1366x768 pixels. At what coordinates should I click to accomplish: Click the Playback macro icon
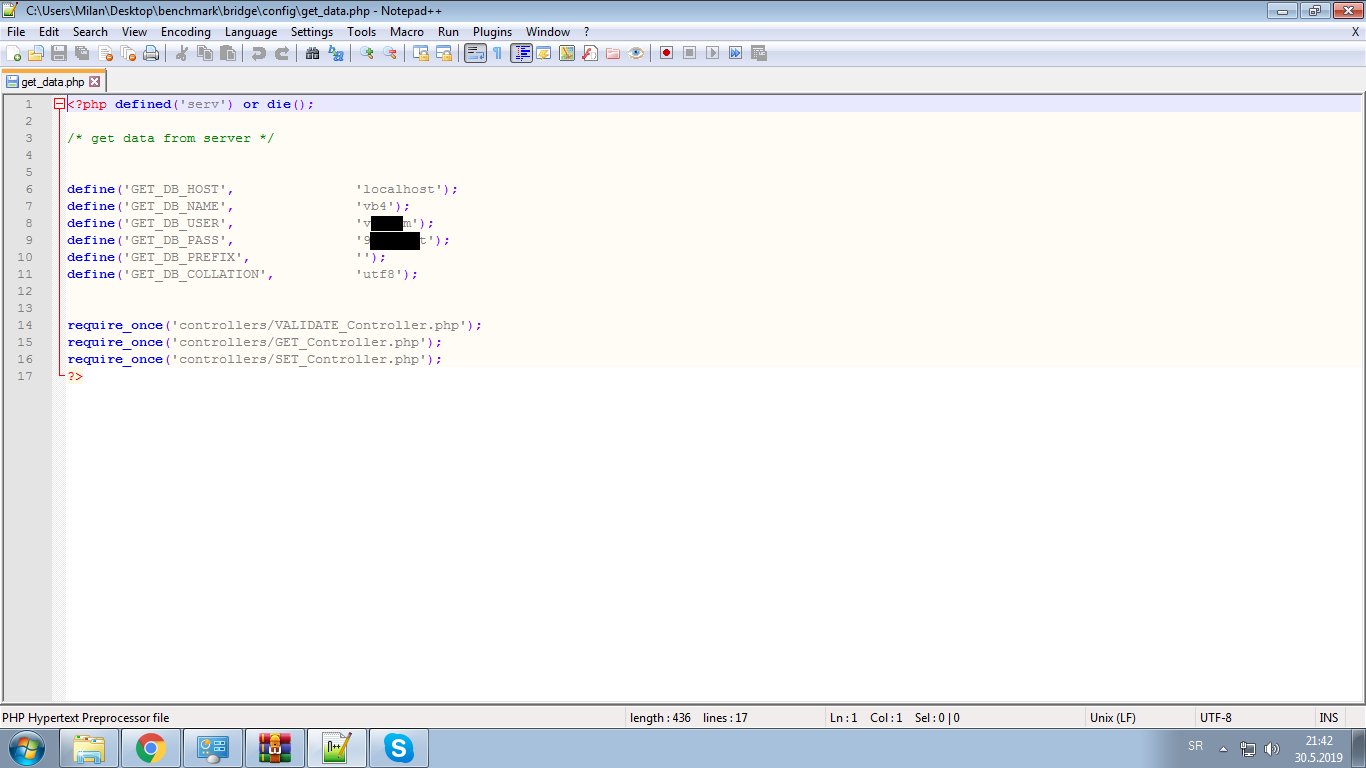(x=712, y=53)
